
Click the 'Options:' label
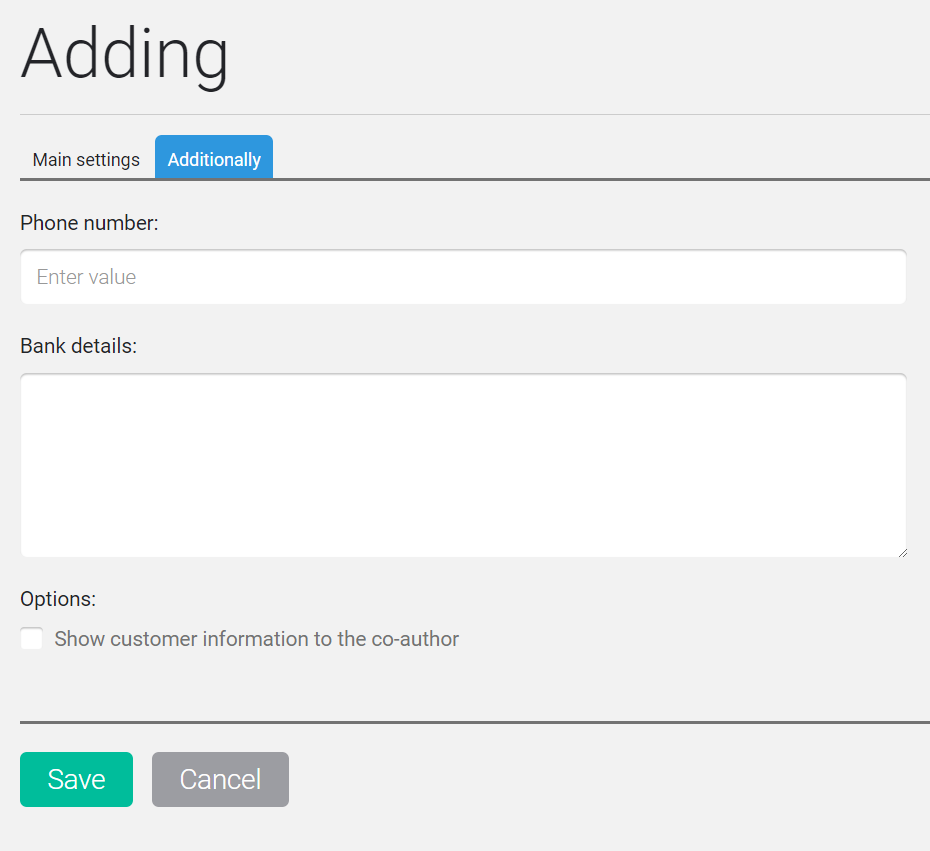pyautogui.click(x=58, y=599)
